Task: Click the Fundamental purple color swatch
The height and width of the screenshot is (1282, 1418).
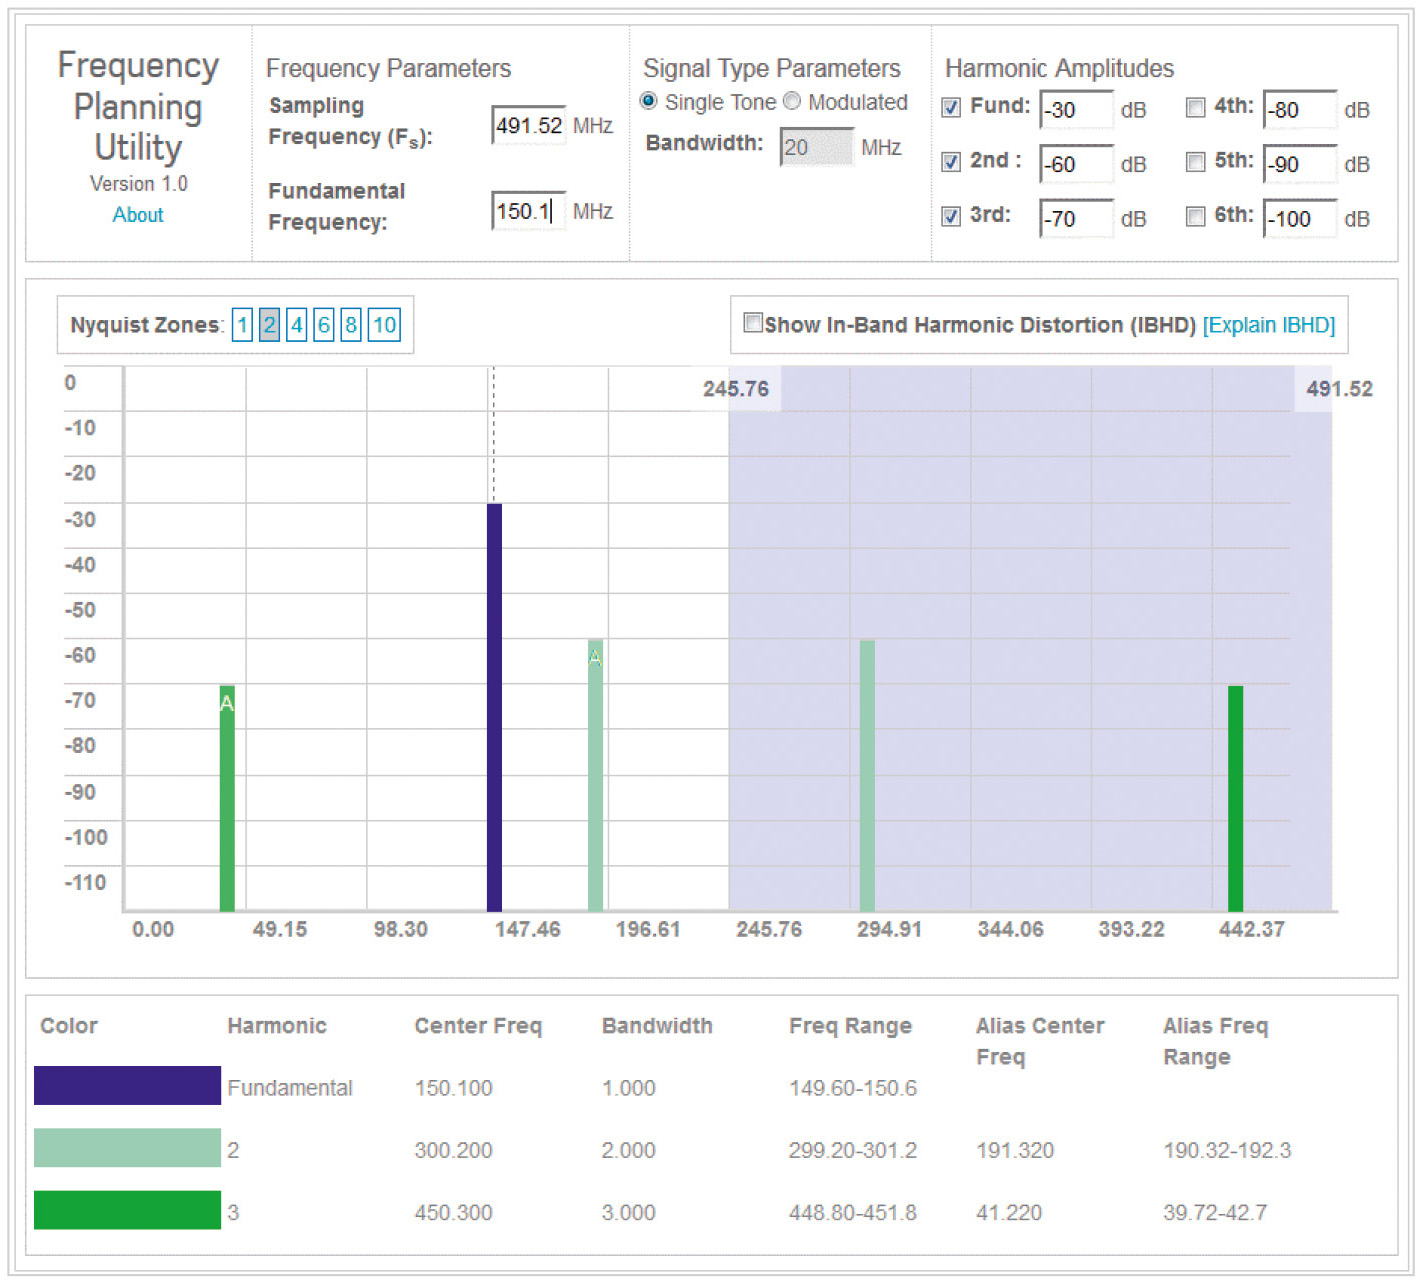Action: click(x=127, y=1086)
